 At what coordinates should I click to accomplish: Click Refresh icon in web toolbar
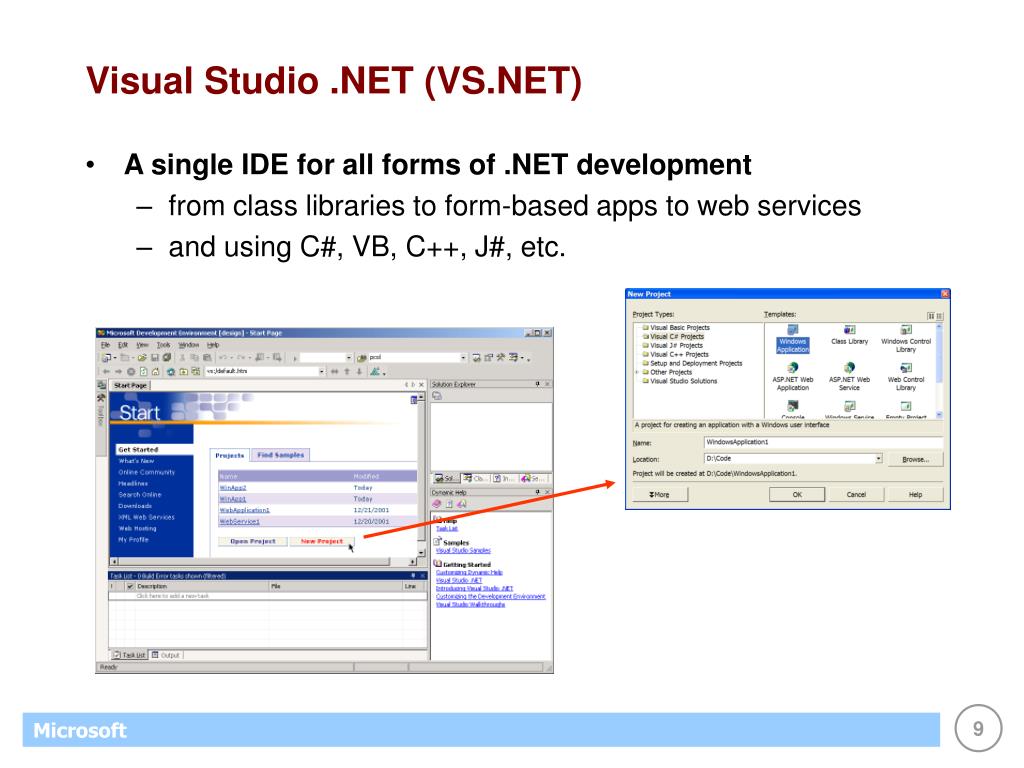(143, 372)
